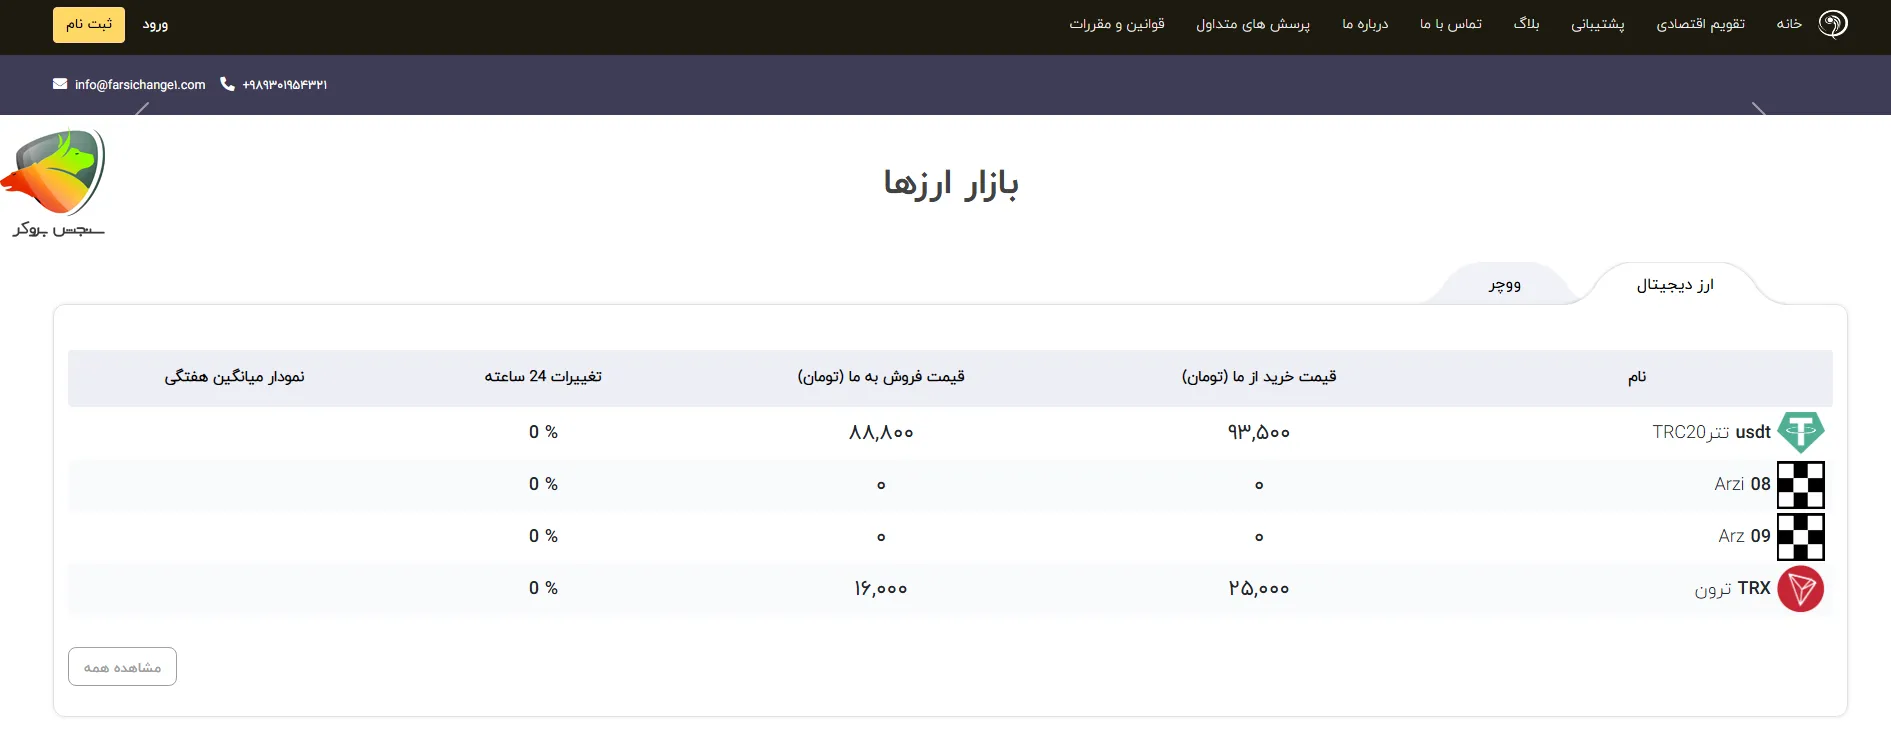Click the Arz 09 checkered icon
Viewport: 1891px width, 732px height.
point(1801,537)
